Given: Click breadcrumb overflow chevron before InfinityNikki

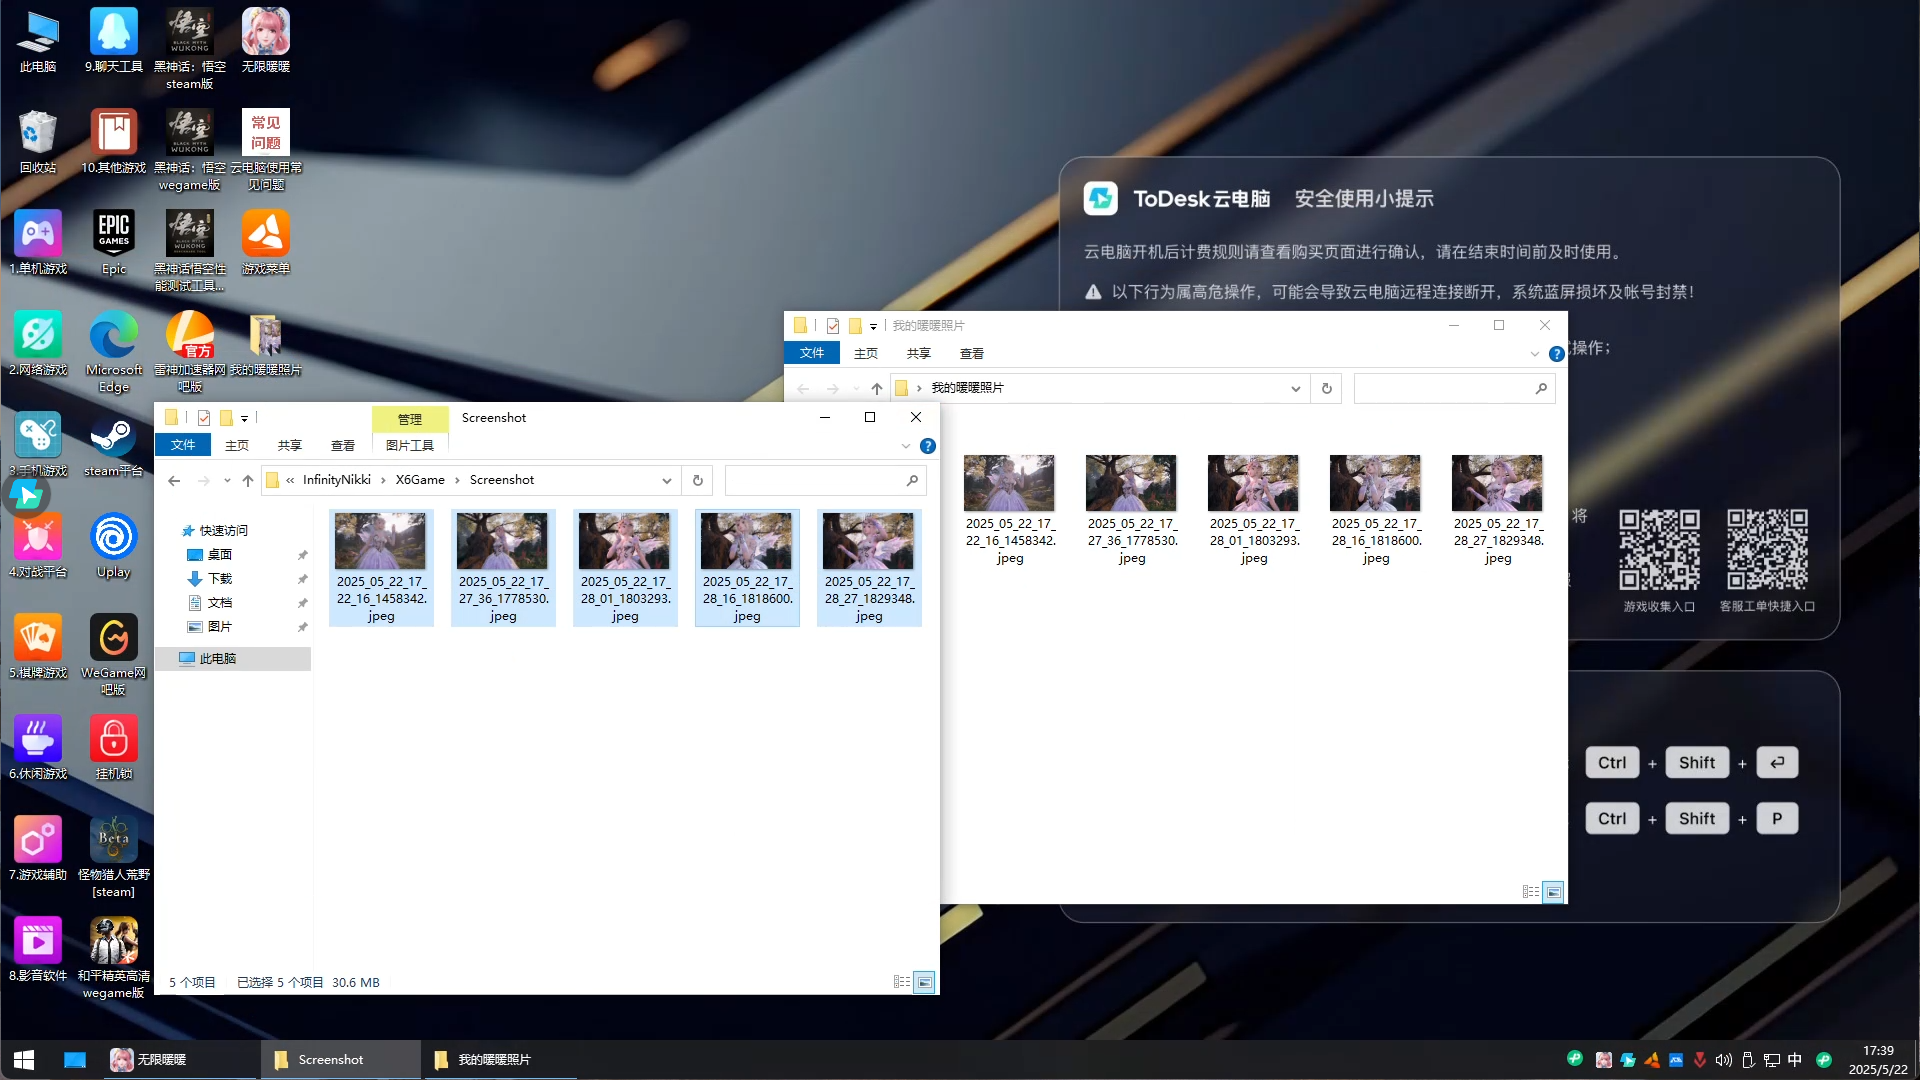Looking at the screenshot, I should pyautogui.click(x=290, y=480).
